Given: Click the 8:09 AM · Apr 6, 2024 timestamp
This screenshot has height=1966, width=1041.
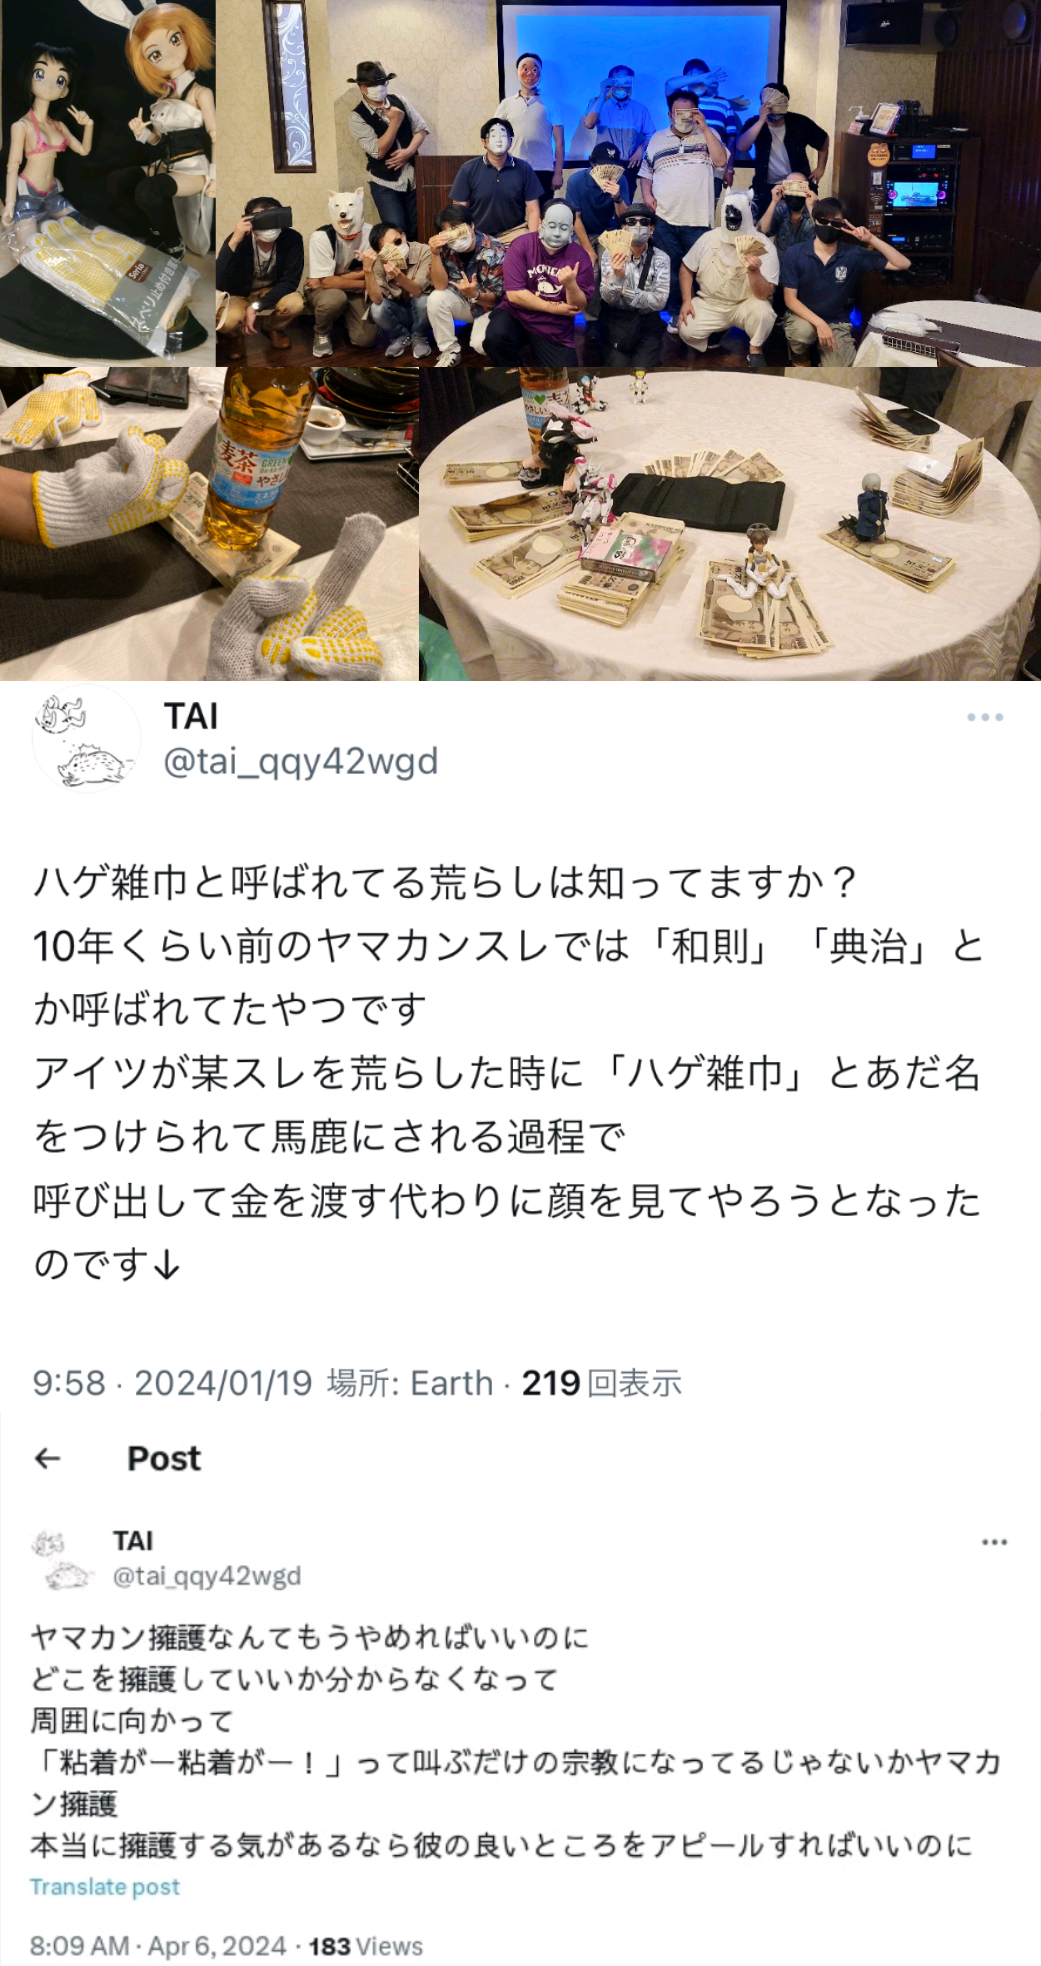Looking at the screenshot, I should [x=158, y=1946].
